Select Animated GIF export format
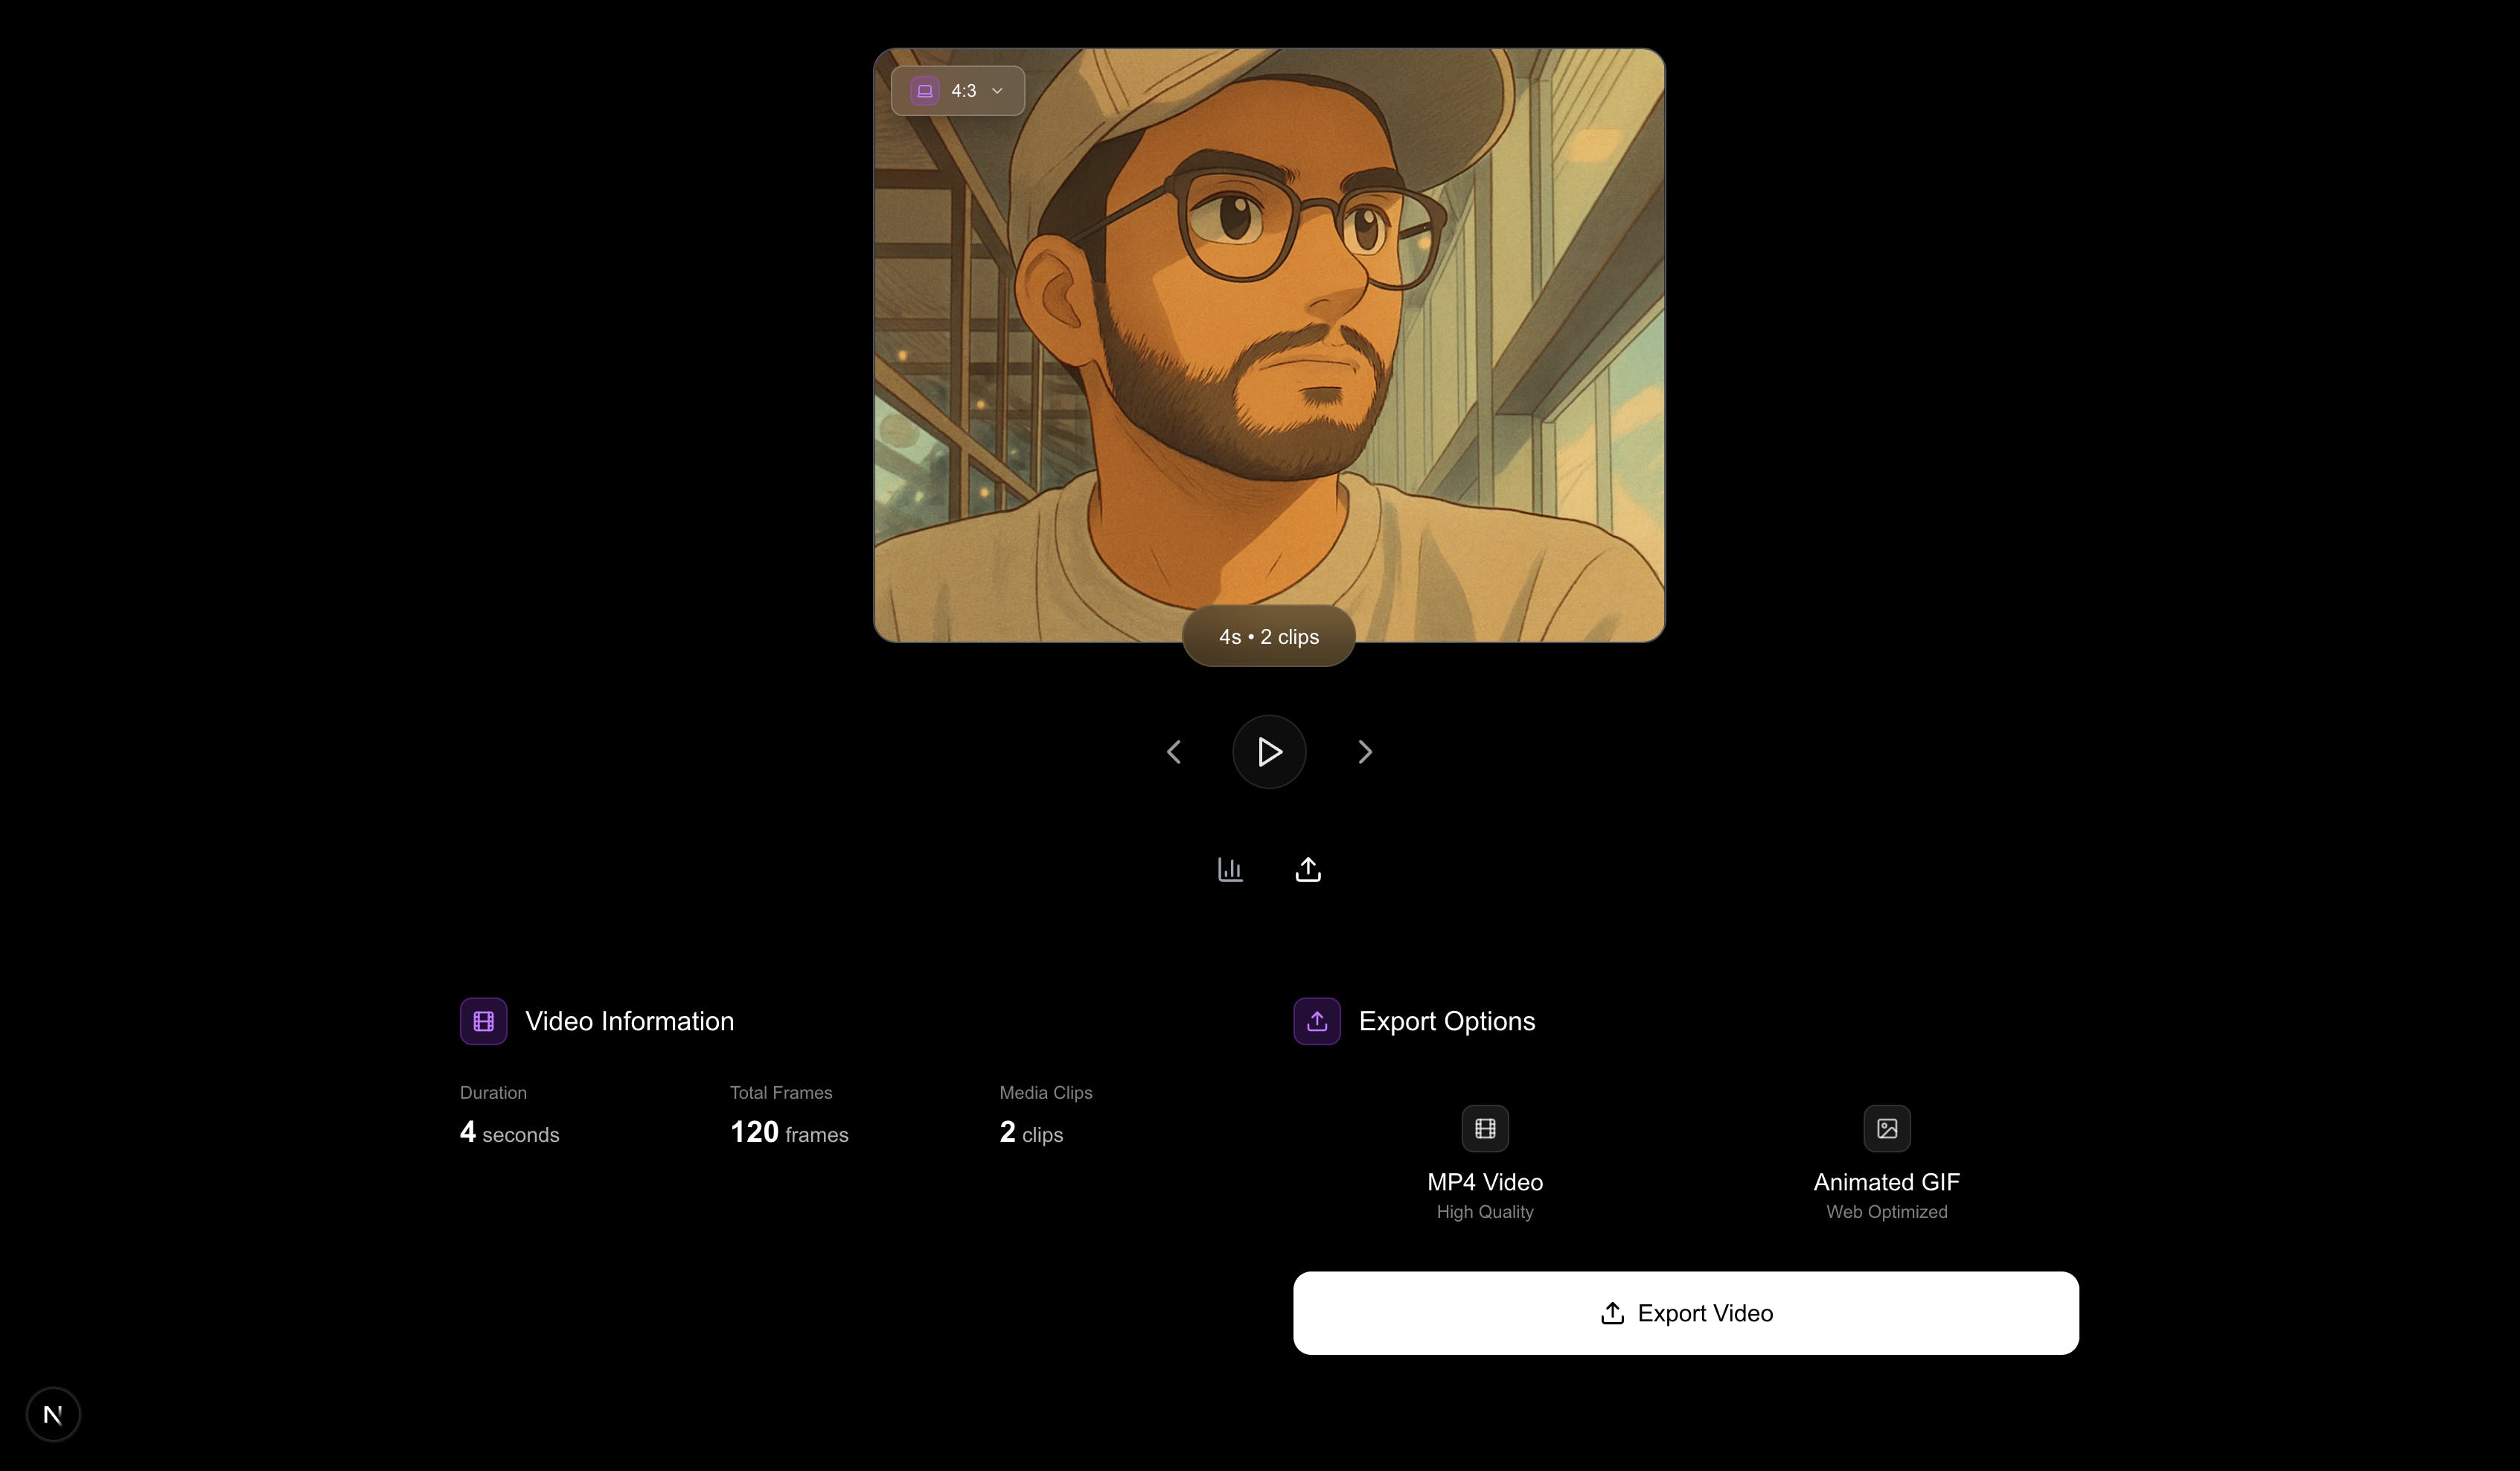The image size is (2520, 1471). [1887, 1164]
